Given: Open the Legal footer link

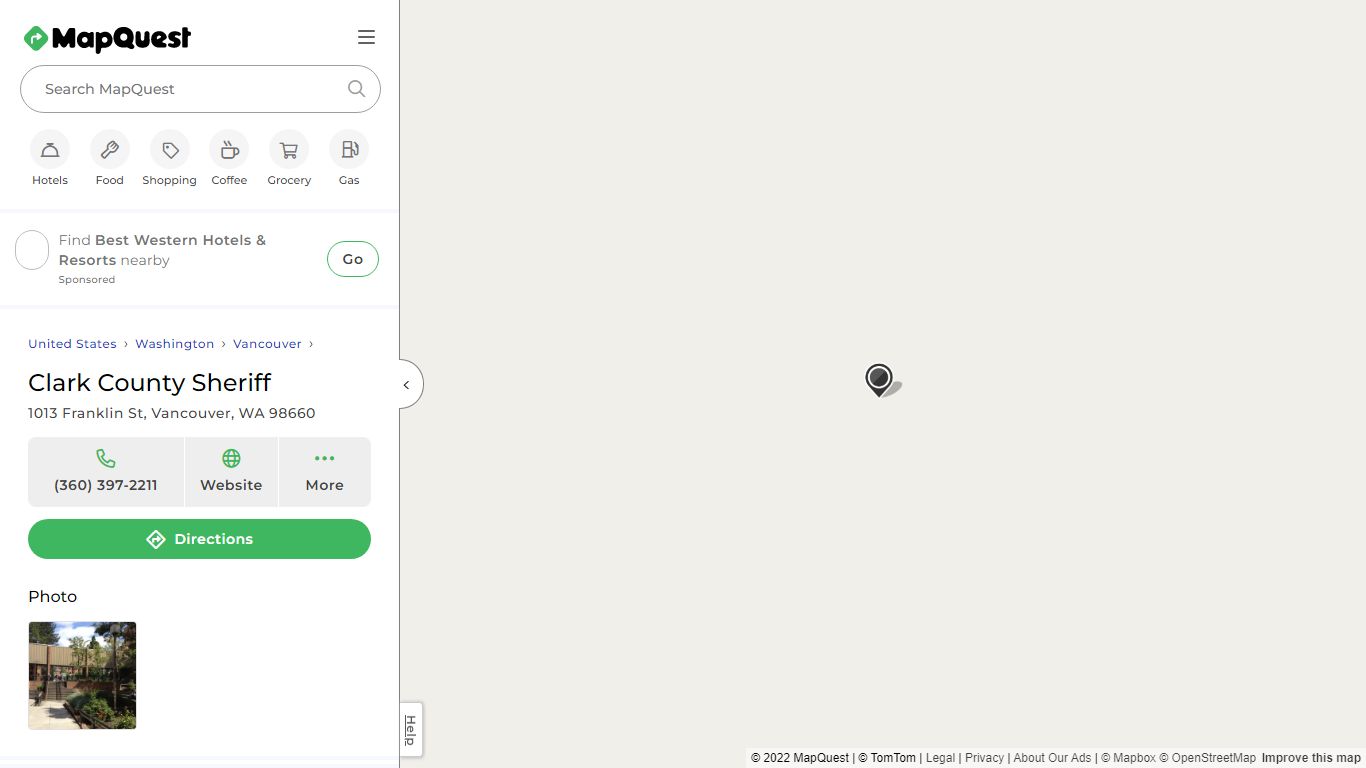Looking at the screenshot, I should (x=940, y=758).
